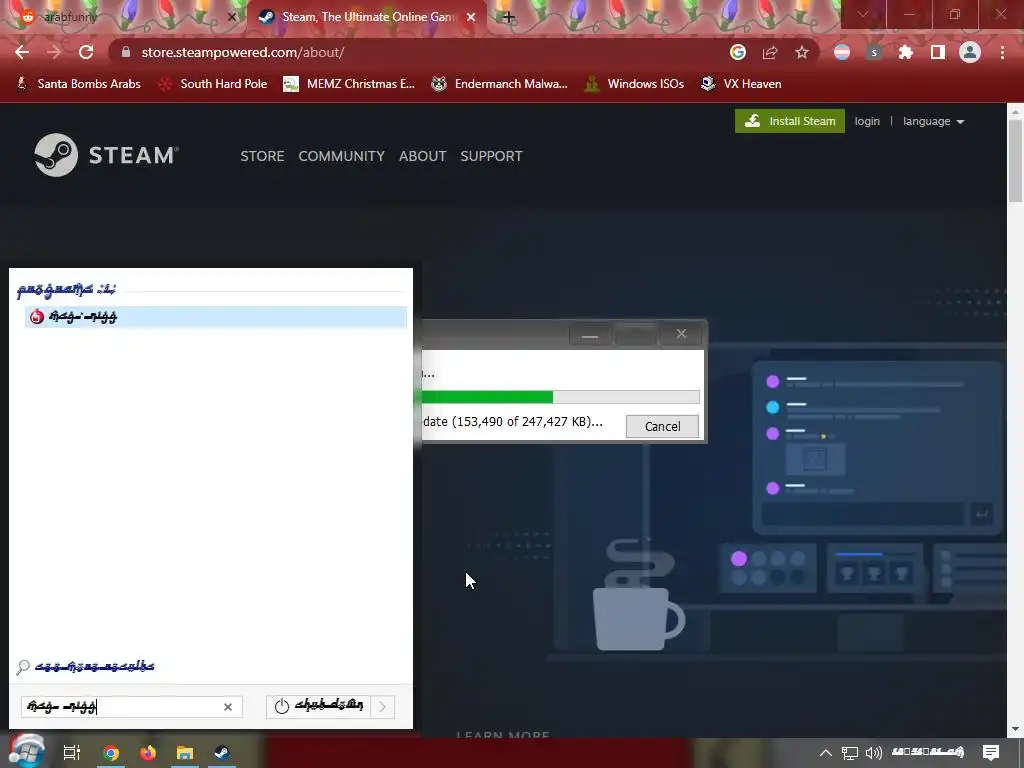The height and width of the screenshot is (768, 1024).
Task: Click the Install Steam button
Action: pos(790,121)
